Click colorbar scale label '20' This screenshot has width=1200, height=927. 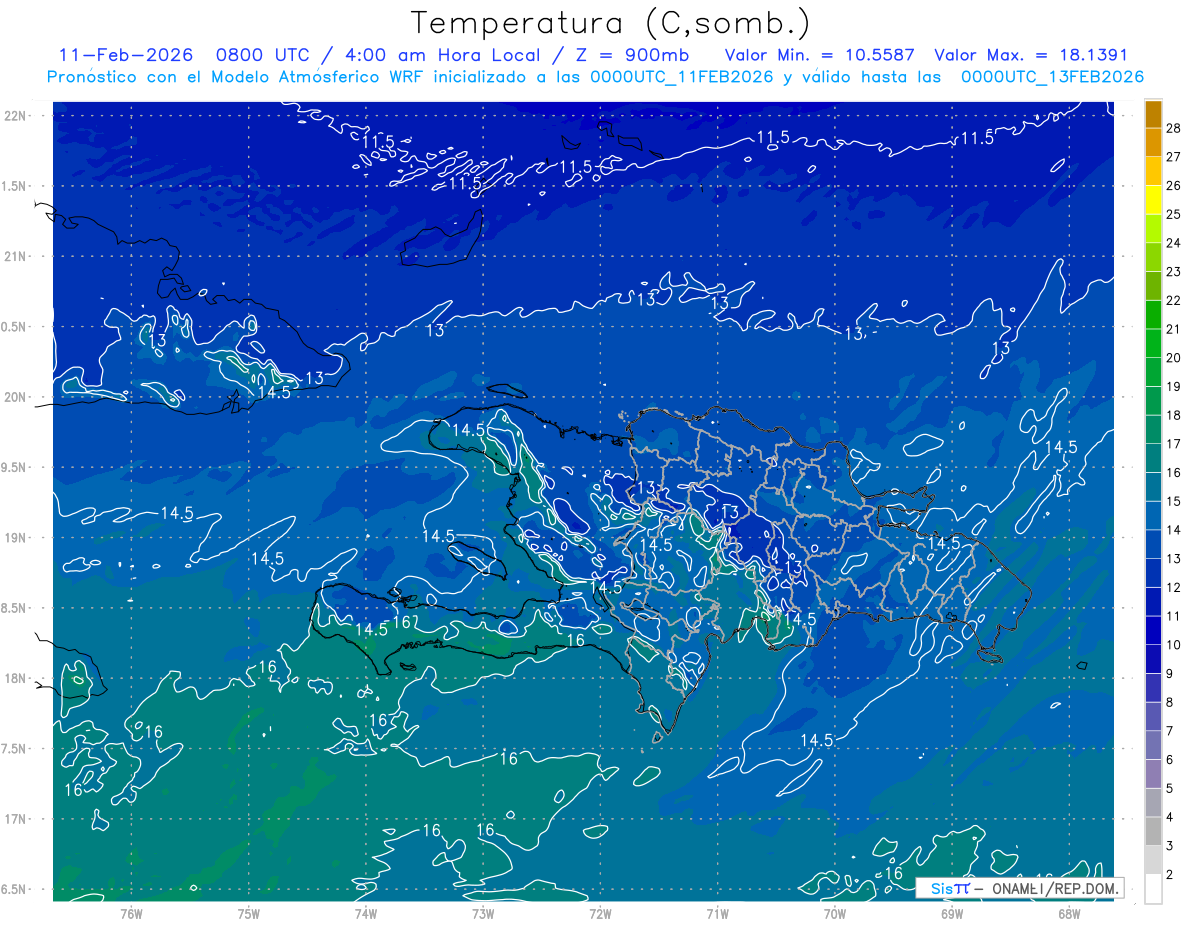tap(1174, 358)
